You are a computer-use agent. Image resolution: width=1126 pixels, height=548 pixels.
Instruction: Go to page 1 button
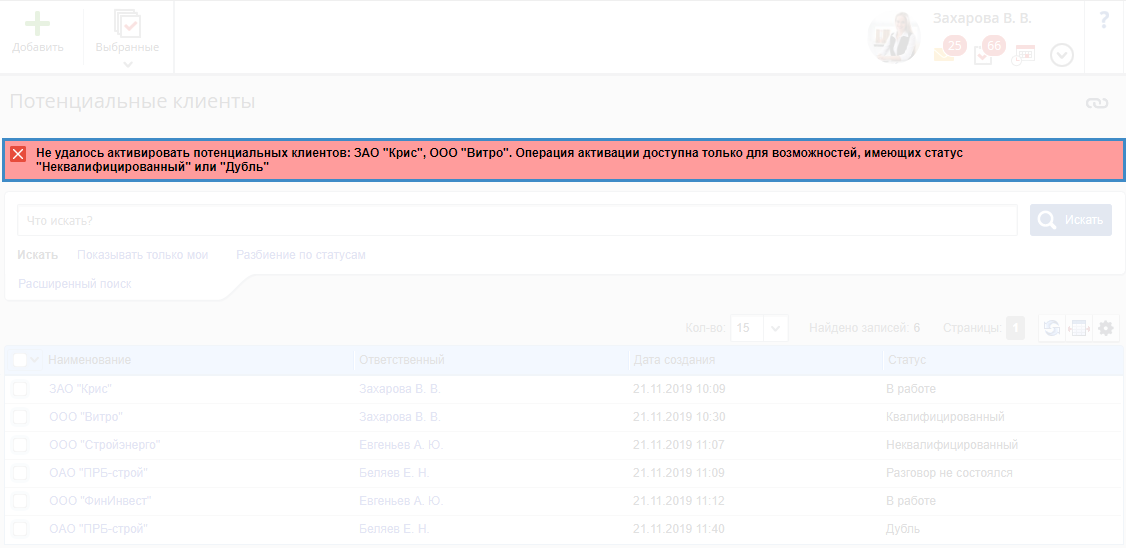click(1015, 328)
